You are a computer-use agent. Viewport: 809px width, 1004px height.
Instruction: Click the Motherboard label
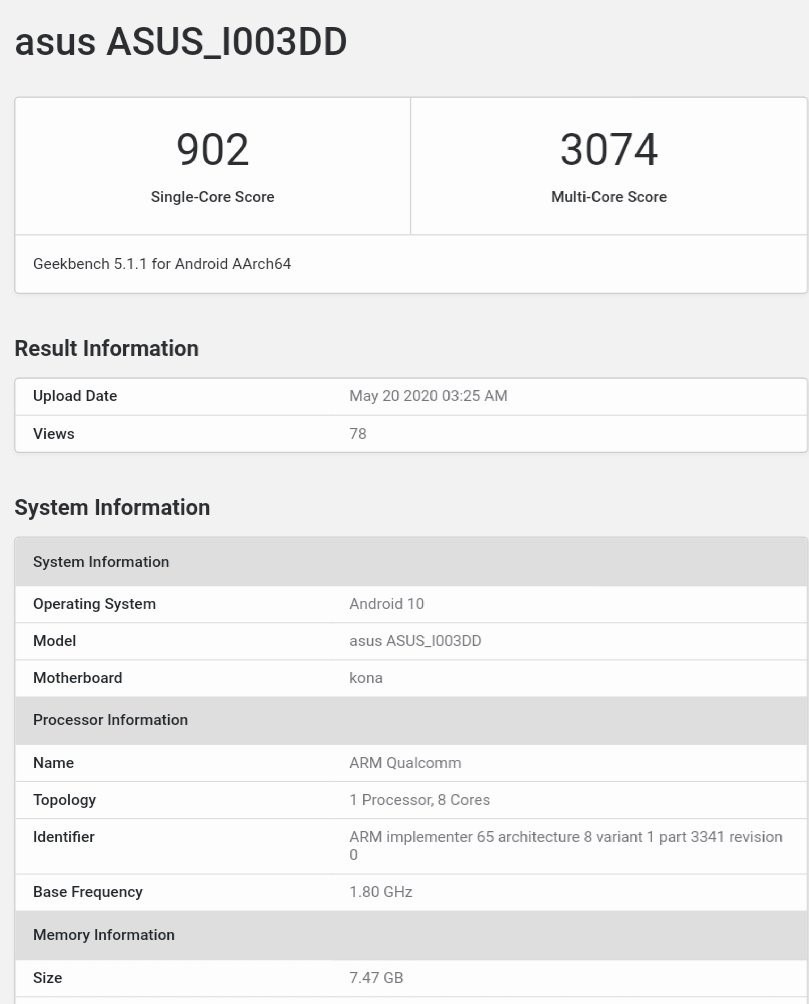click(78, 677)
